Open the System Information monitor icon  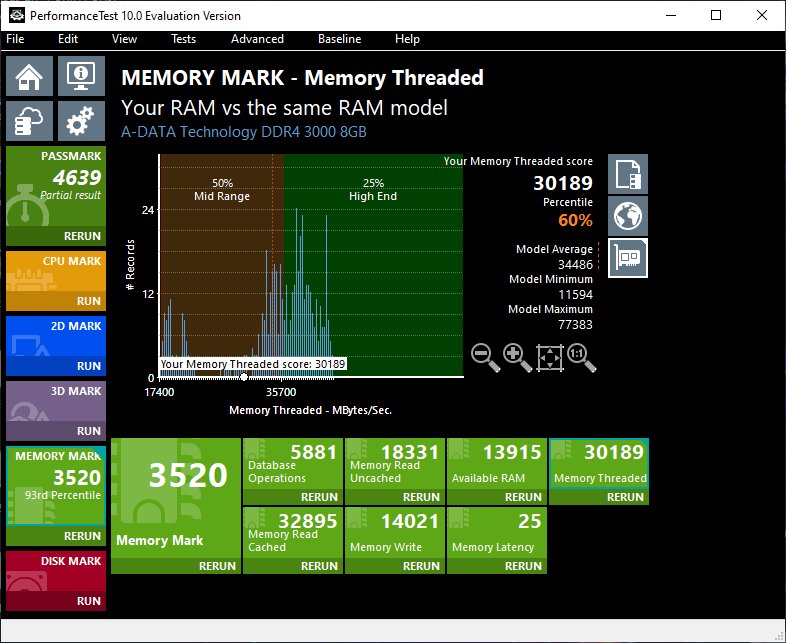[x=81, y=76]
